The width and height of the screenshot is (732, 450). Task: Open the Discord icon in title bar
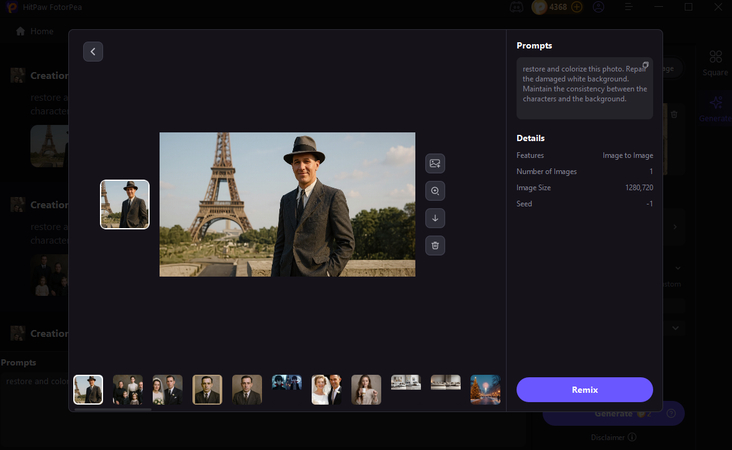(516, 7)
